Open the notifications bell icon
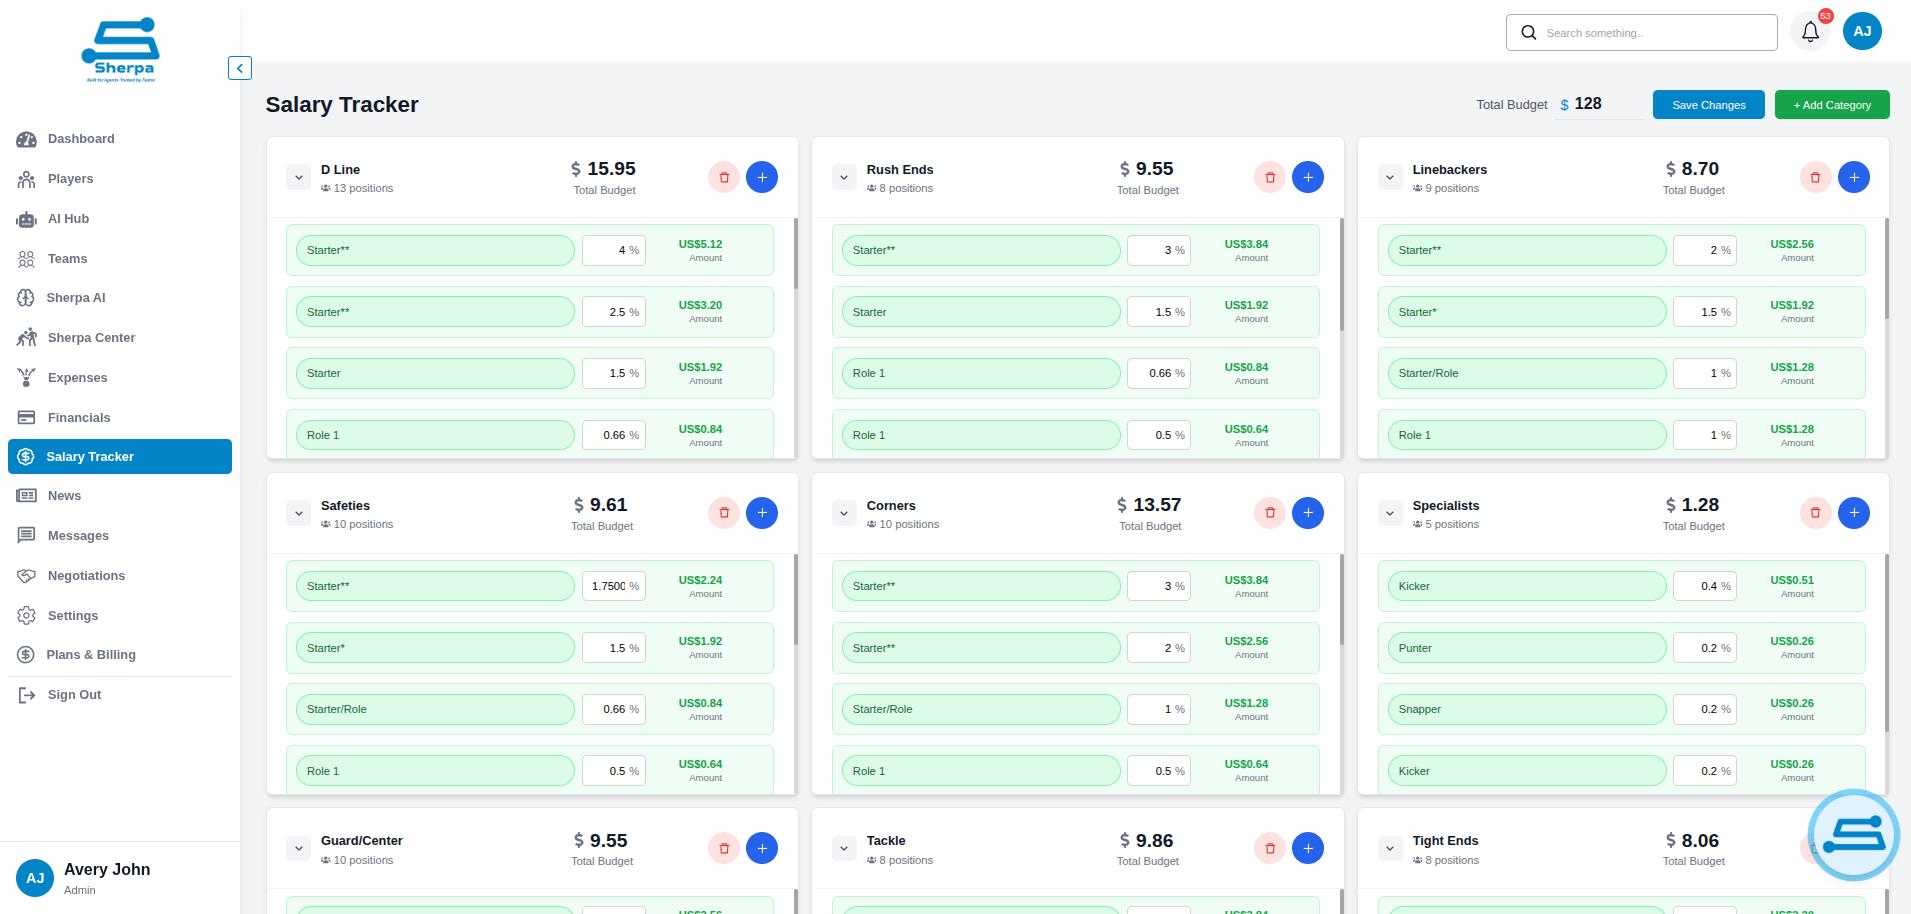1911x914 pixels. click(1810, 32)
